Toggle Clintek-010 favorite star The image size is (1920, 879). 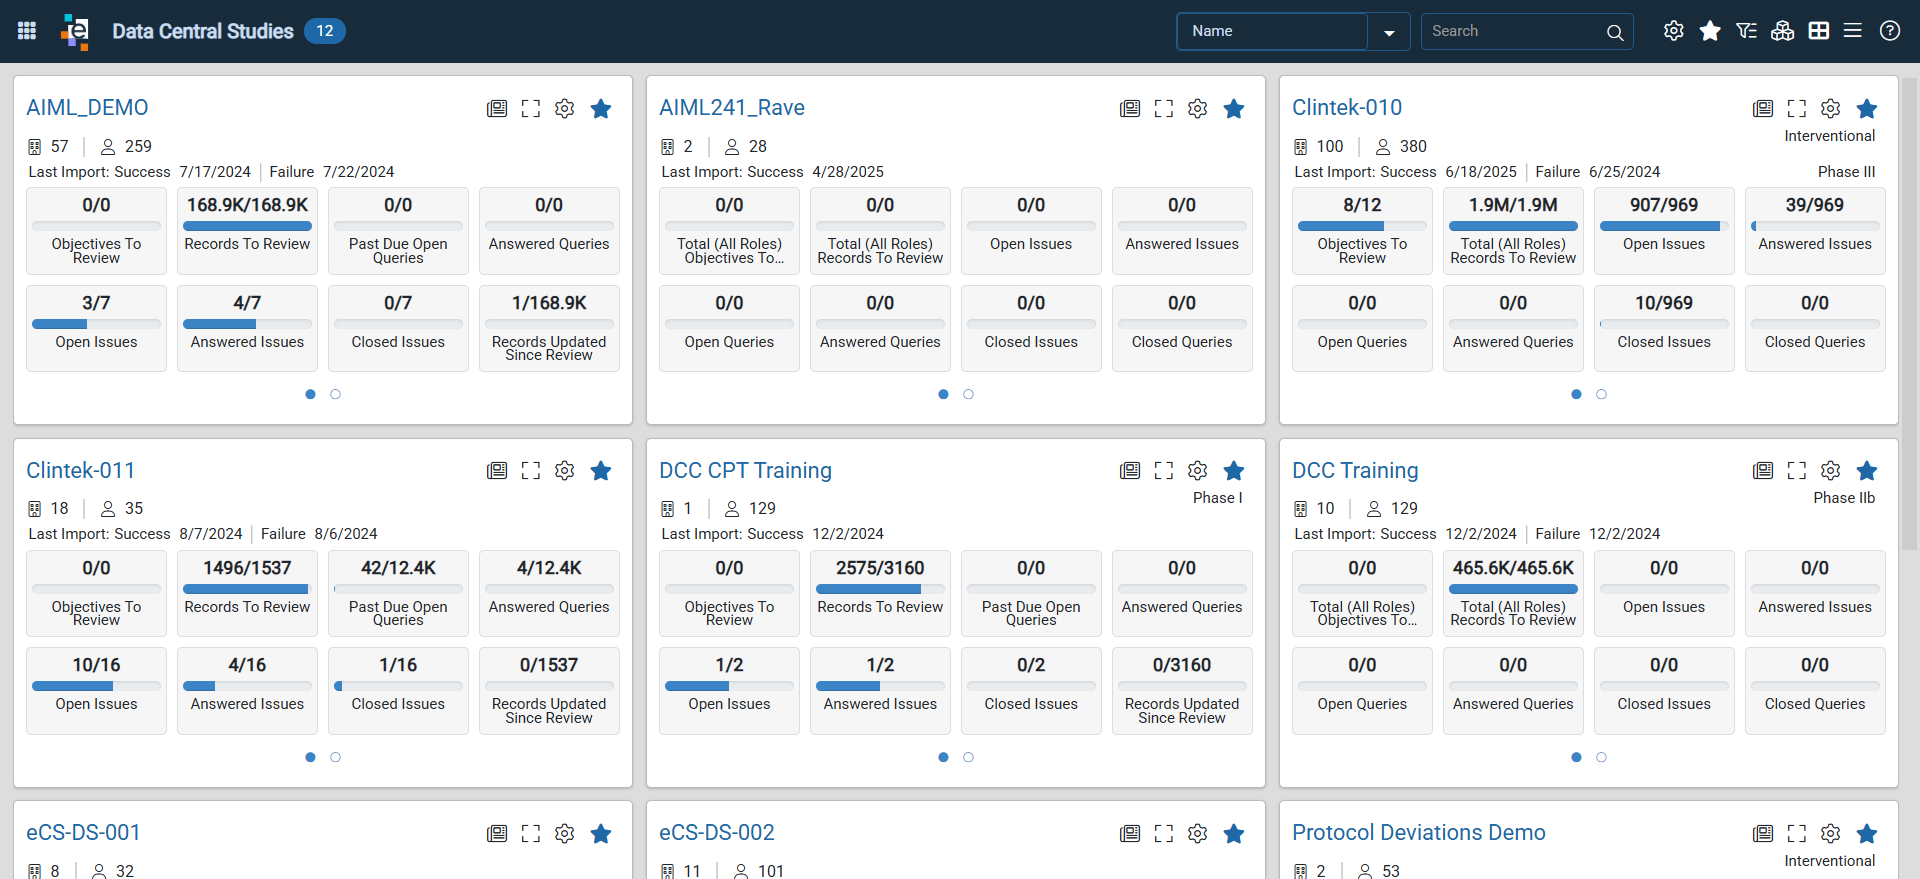point(1867,108)
